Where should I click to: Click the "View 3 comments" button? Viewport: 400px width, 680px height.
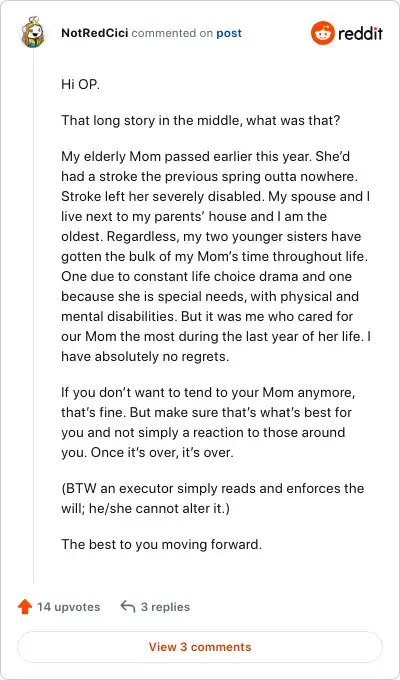point(200,647)
